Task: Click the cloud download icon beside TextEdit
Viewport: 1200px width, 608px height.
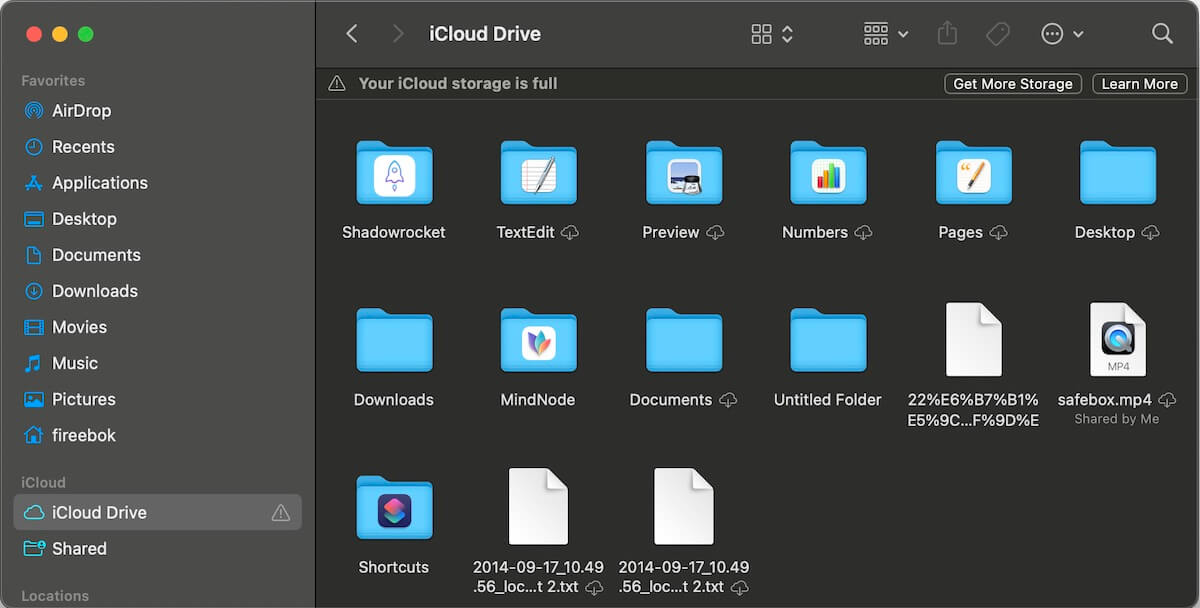Action: pos(570,233)
